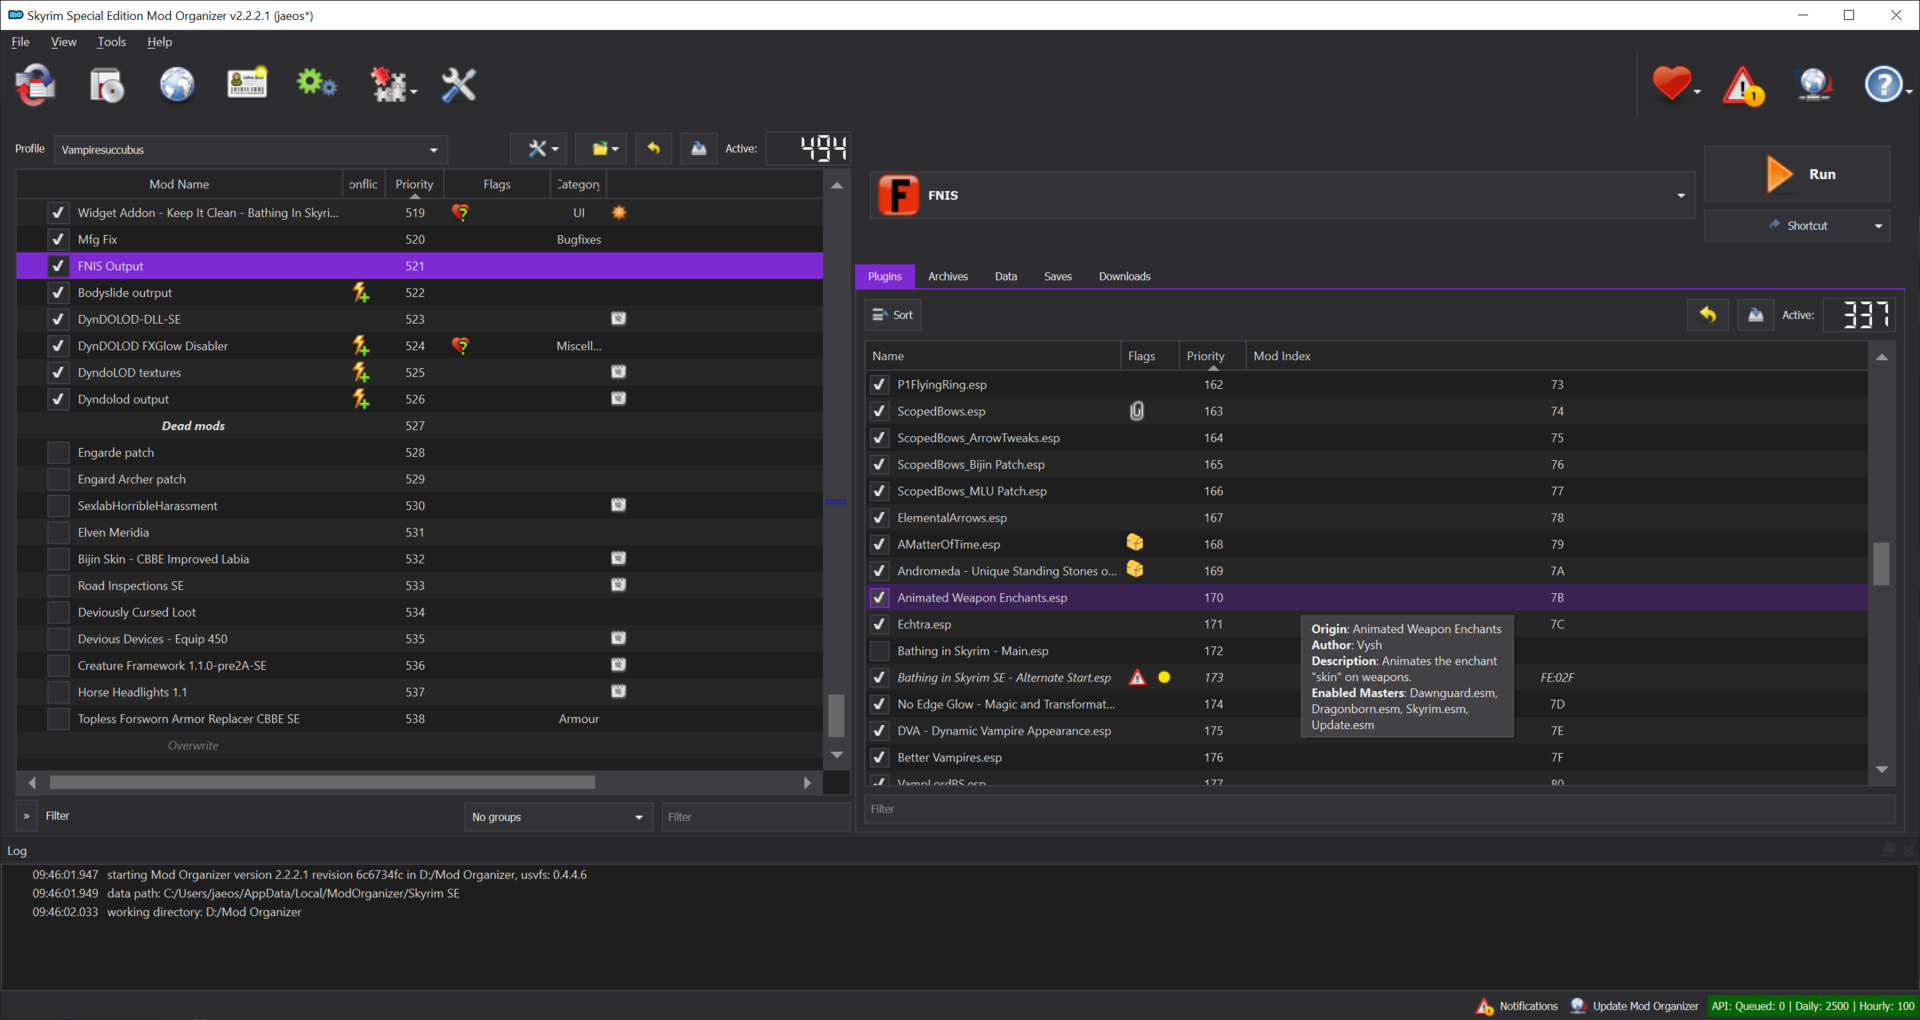The height and width of the screenshot is (1020, 1920).
Task: Click the Sort plugins button
Action: point(892,315)
